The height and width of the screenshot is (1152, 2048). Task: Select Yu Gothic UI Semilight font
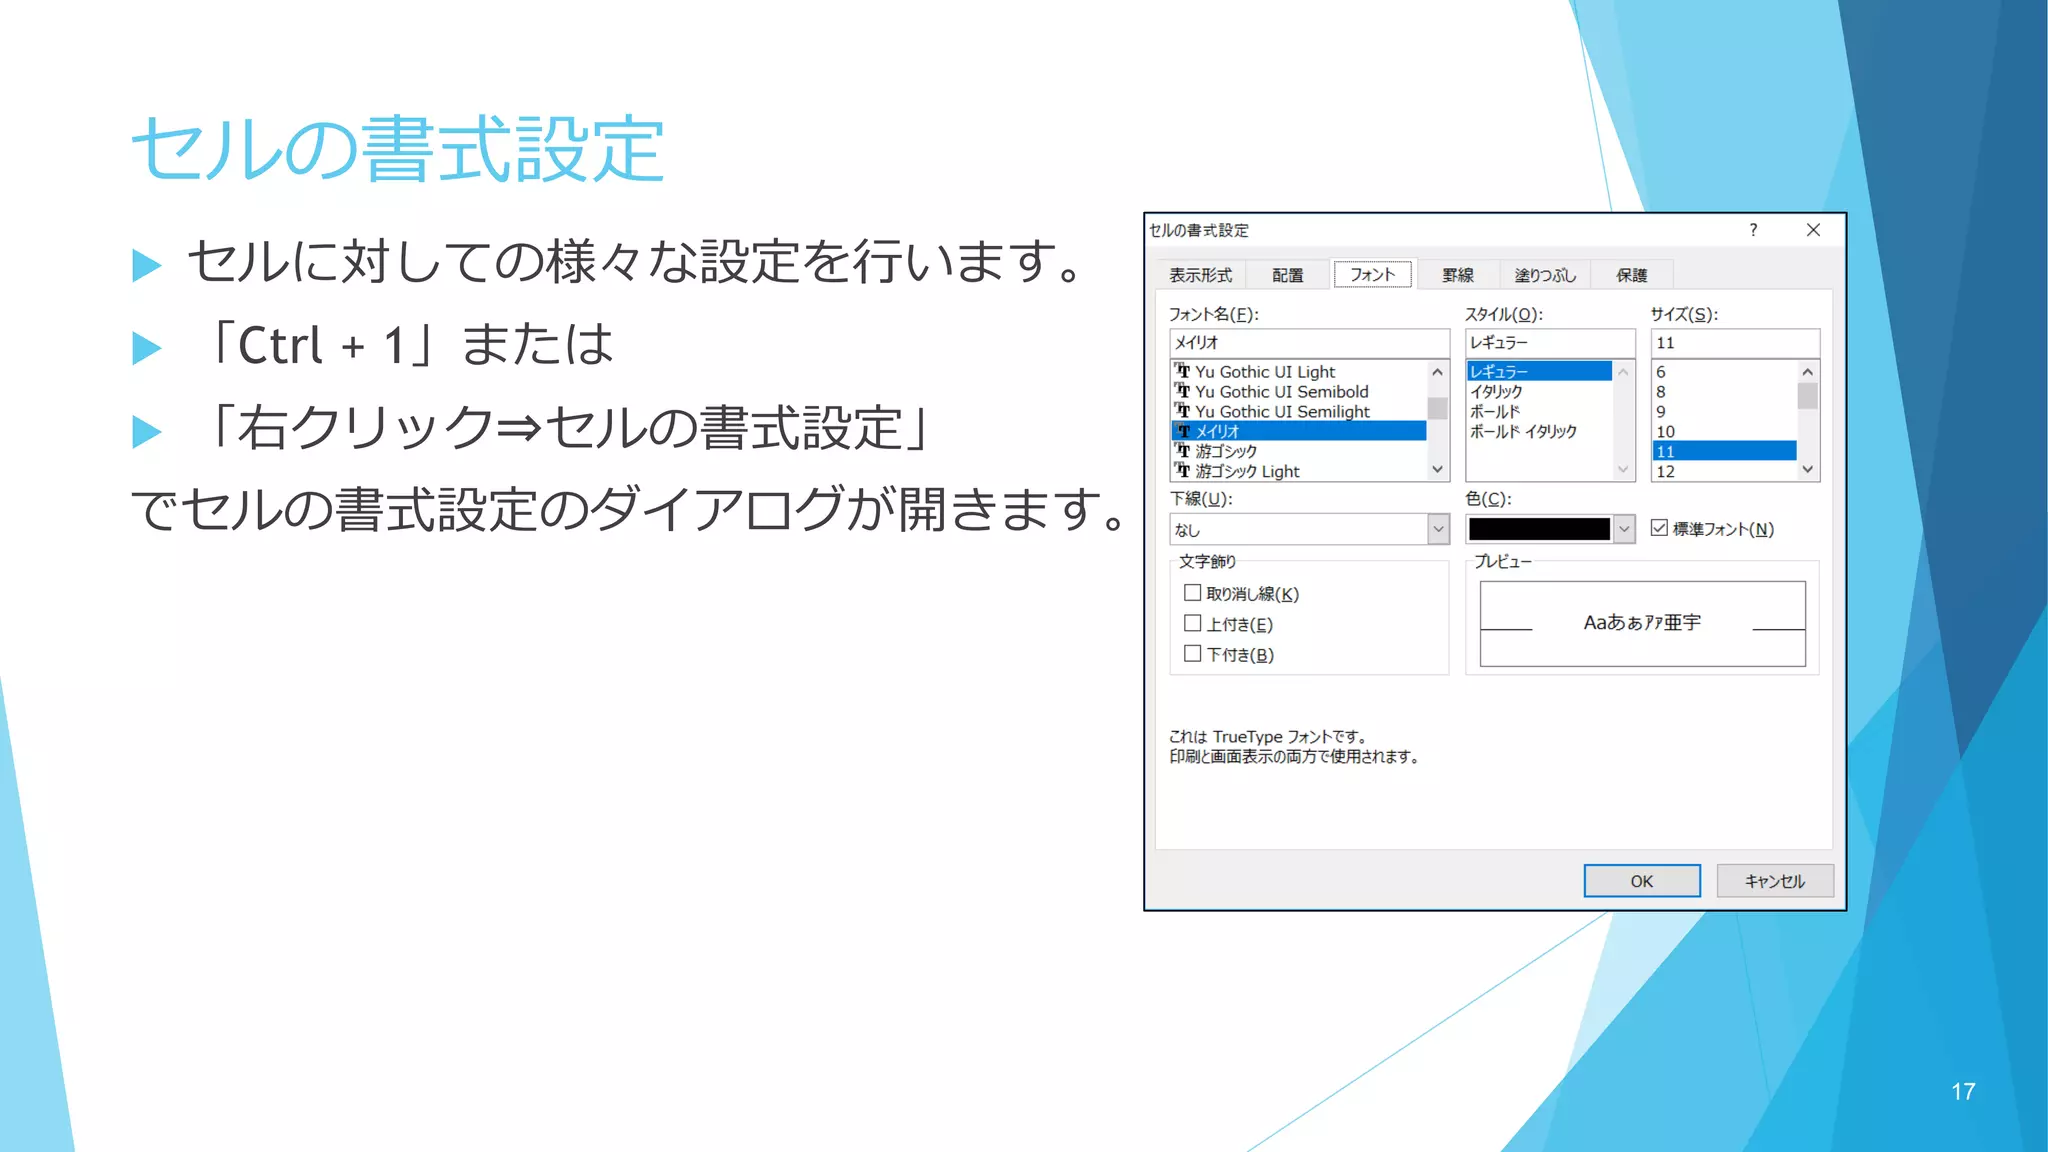(1299, 412)
